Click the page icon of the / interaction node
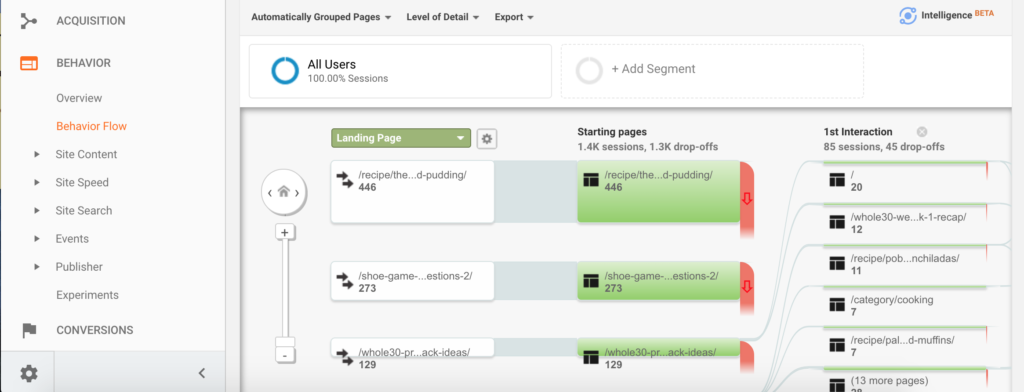Viewport: 1024px width, 392px height. point(837,181)
